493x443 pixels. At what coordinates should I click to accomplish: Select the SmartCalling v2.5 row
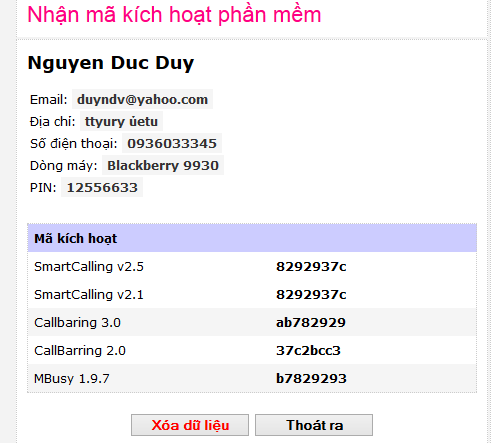[252, 266]
